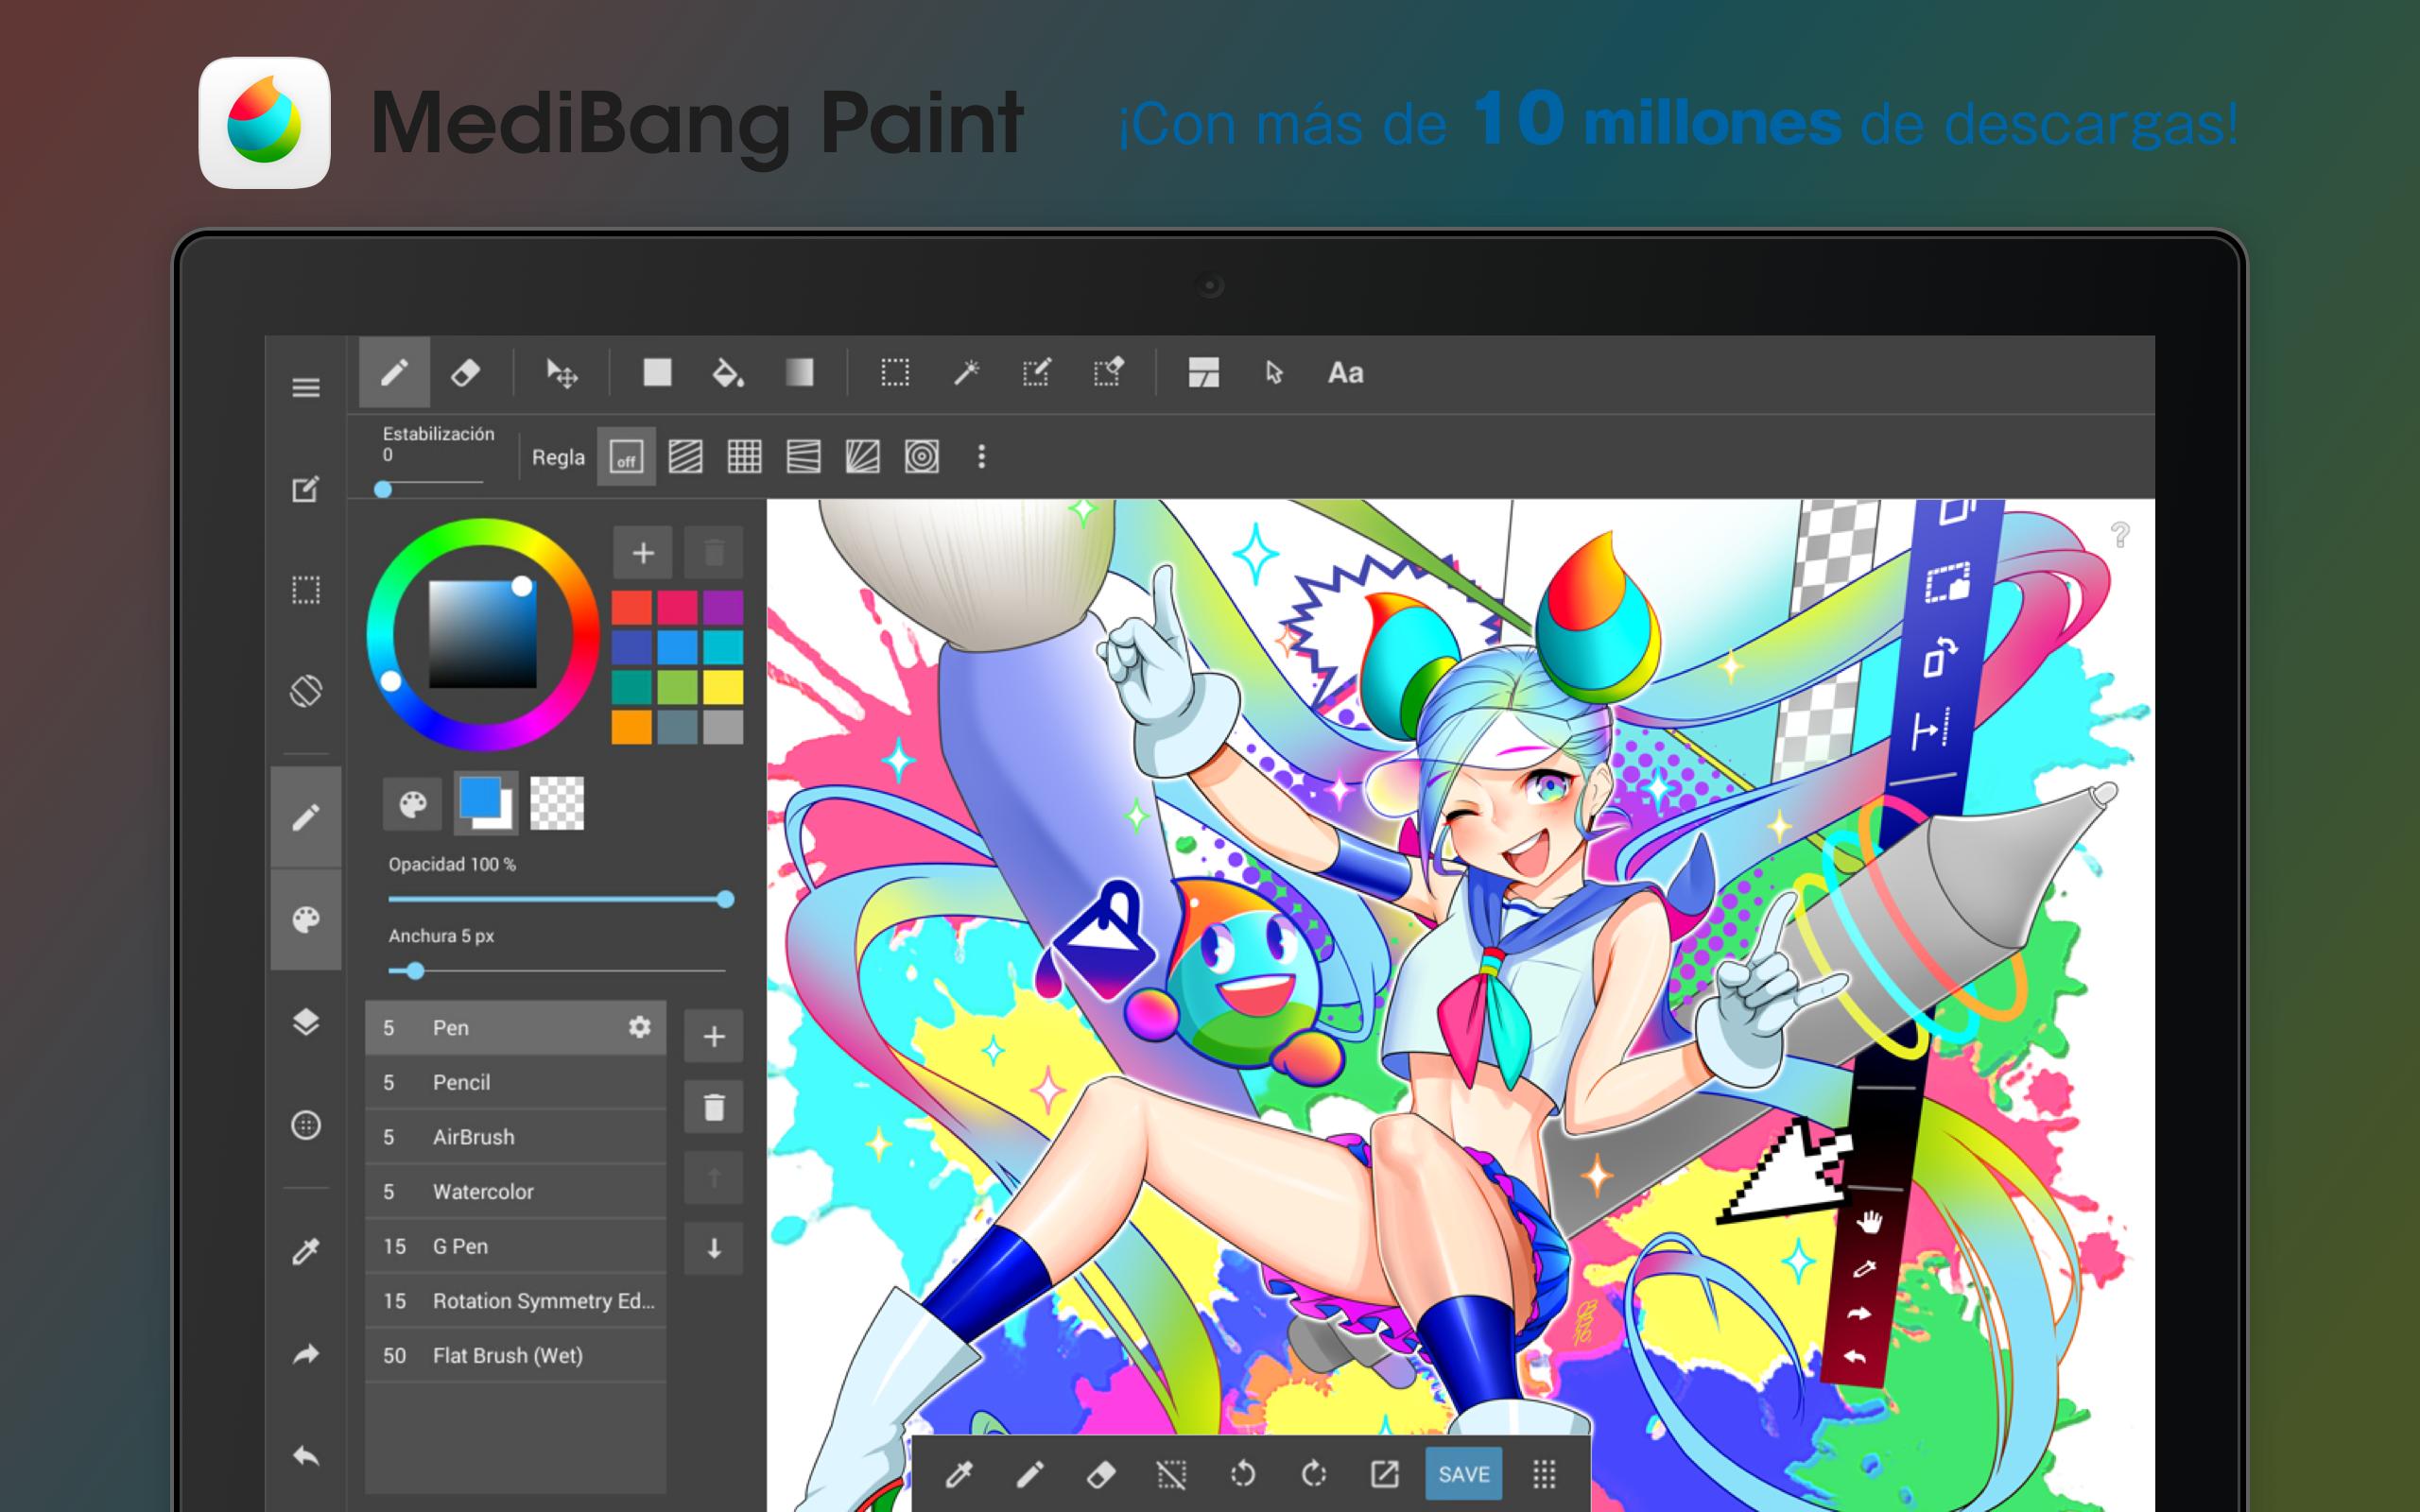Enable the grid ruler snap
The height and width of the screenshot is (1512, 2420).
(x=744, y=458)
